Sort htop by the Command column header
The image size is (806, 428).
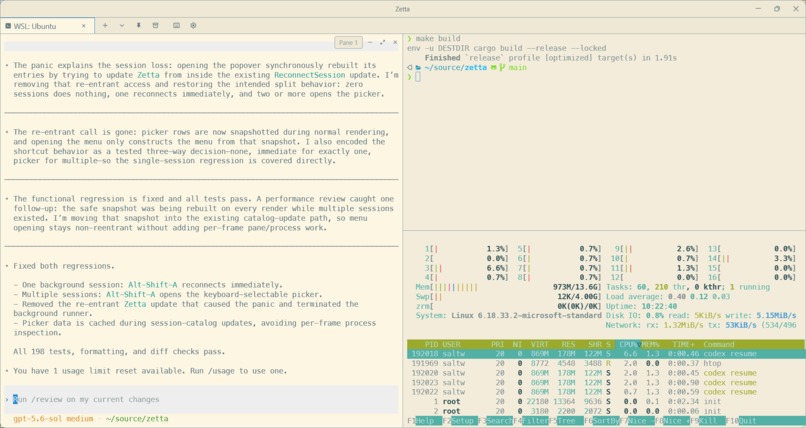pyautogui.click(x=719, y=344)
